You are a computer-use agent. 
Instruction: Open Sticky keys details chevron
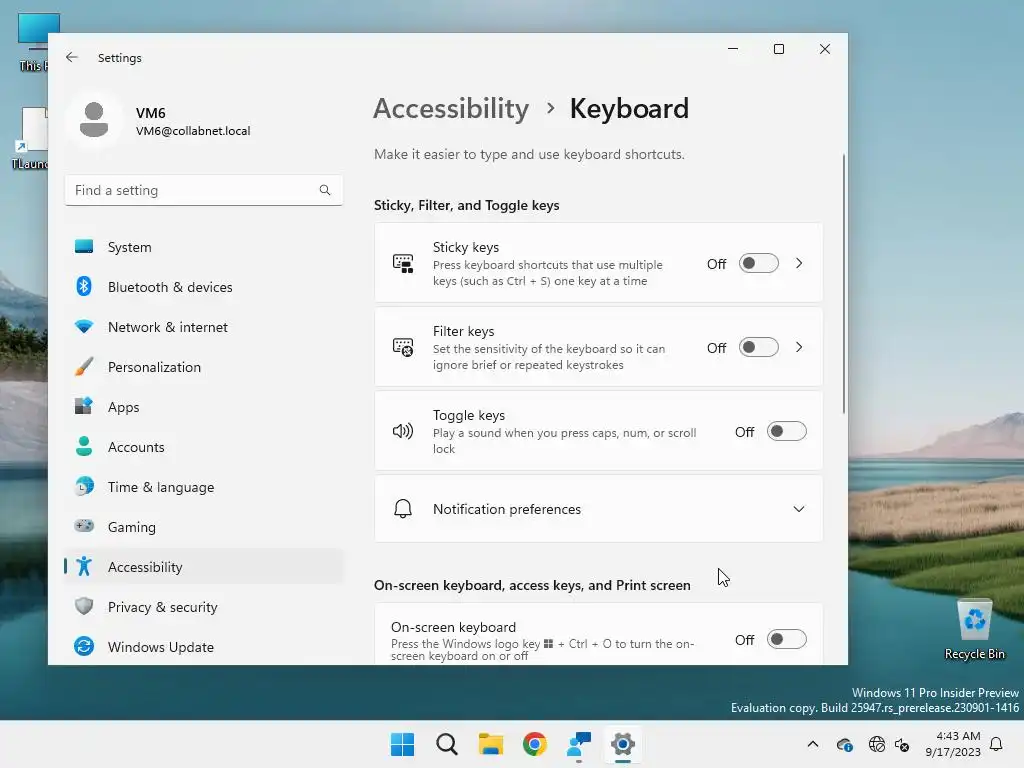(799, 263)
